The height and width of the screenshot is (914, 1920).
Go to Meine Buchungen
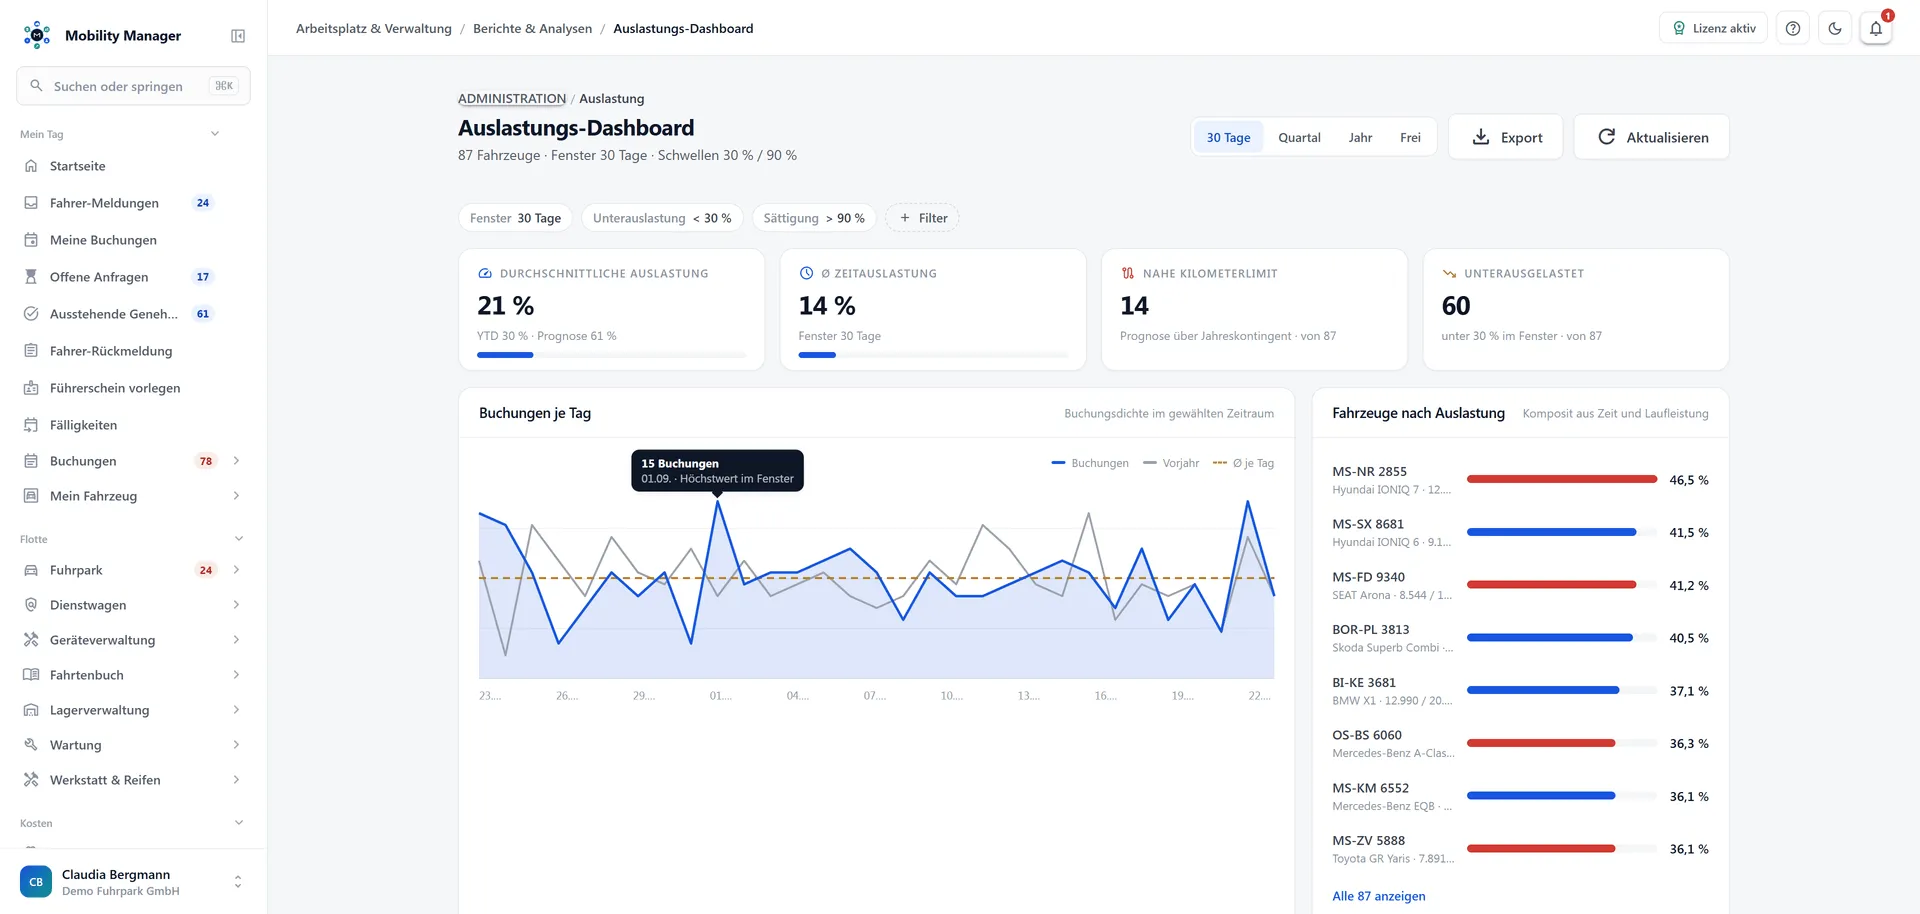133,240
